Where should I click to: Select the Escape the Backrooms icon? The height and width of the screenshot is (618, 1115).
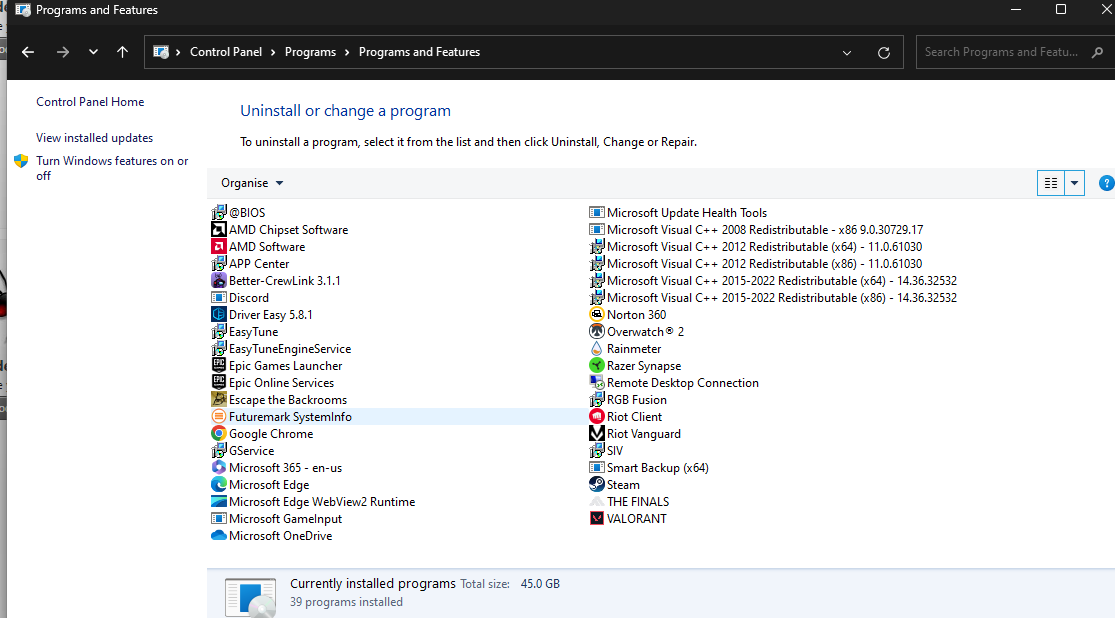click(219, 400)
